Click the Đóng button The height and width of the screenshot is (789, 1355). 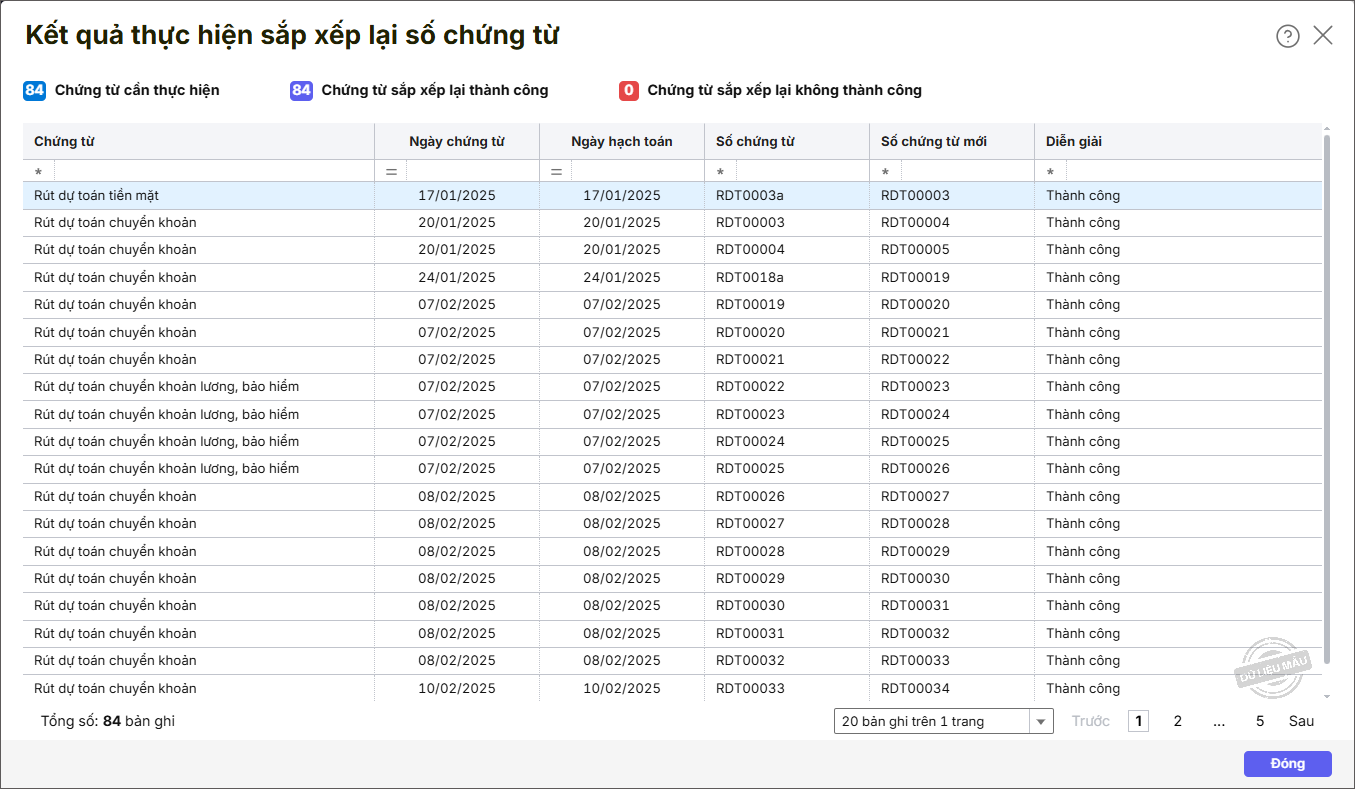pos(1287,763)
